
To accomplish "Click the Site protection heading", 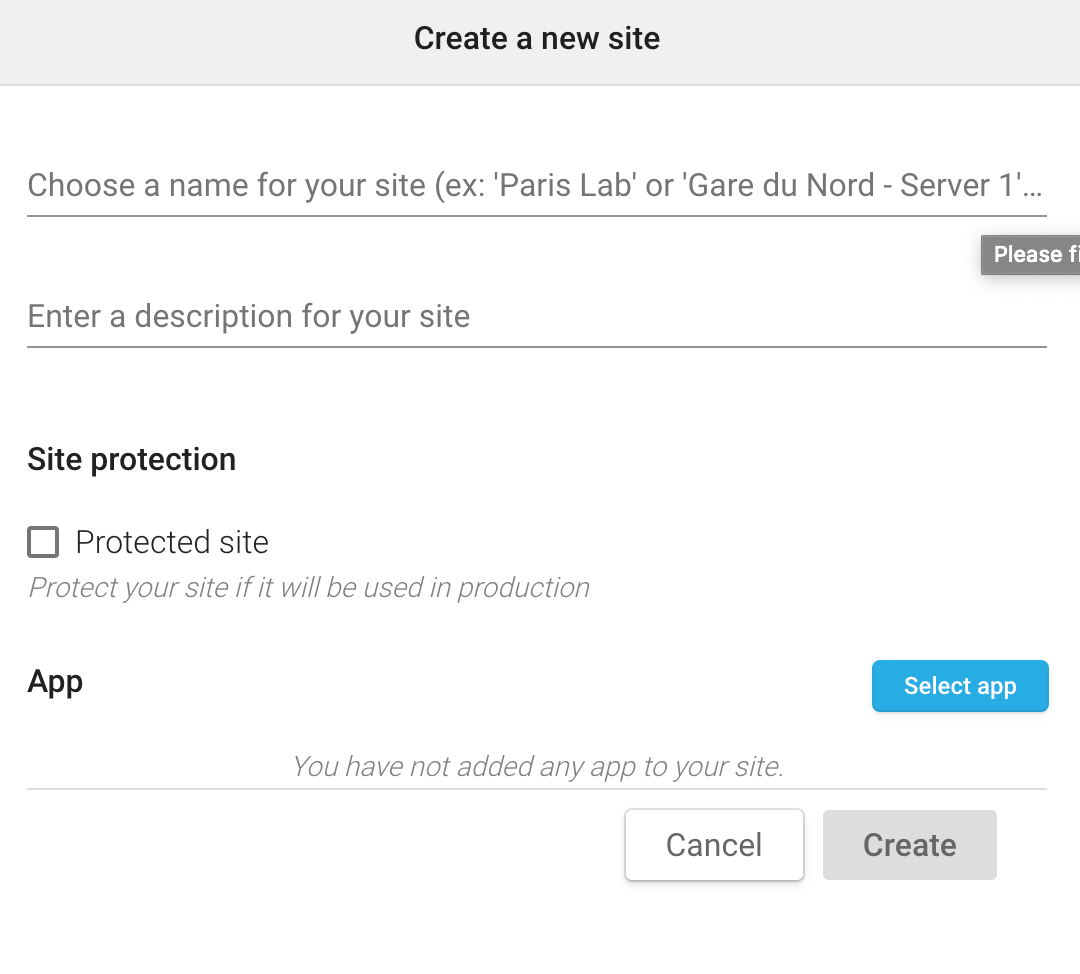I will 132,460.
